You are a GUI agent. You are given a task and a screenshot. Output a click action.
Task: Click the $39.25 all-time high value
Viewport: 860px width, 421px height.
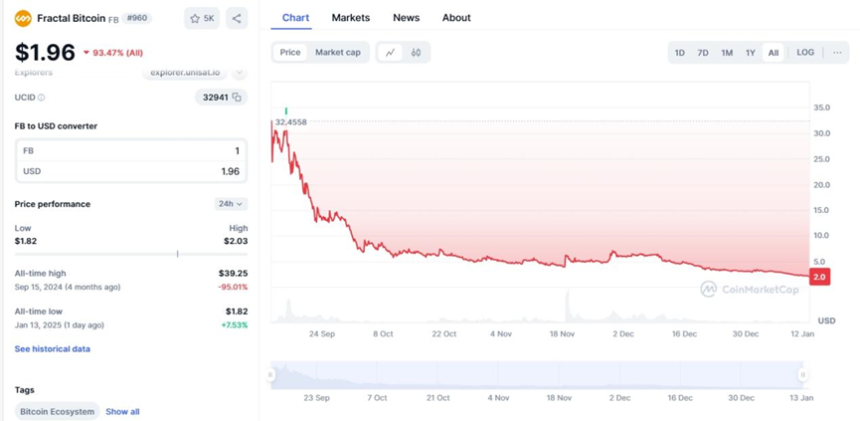(x=233, y=273)
